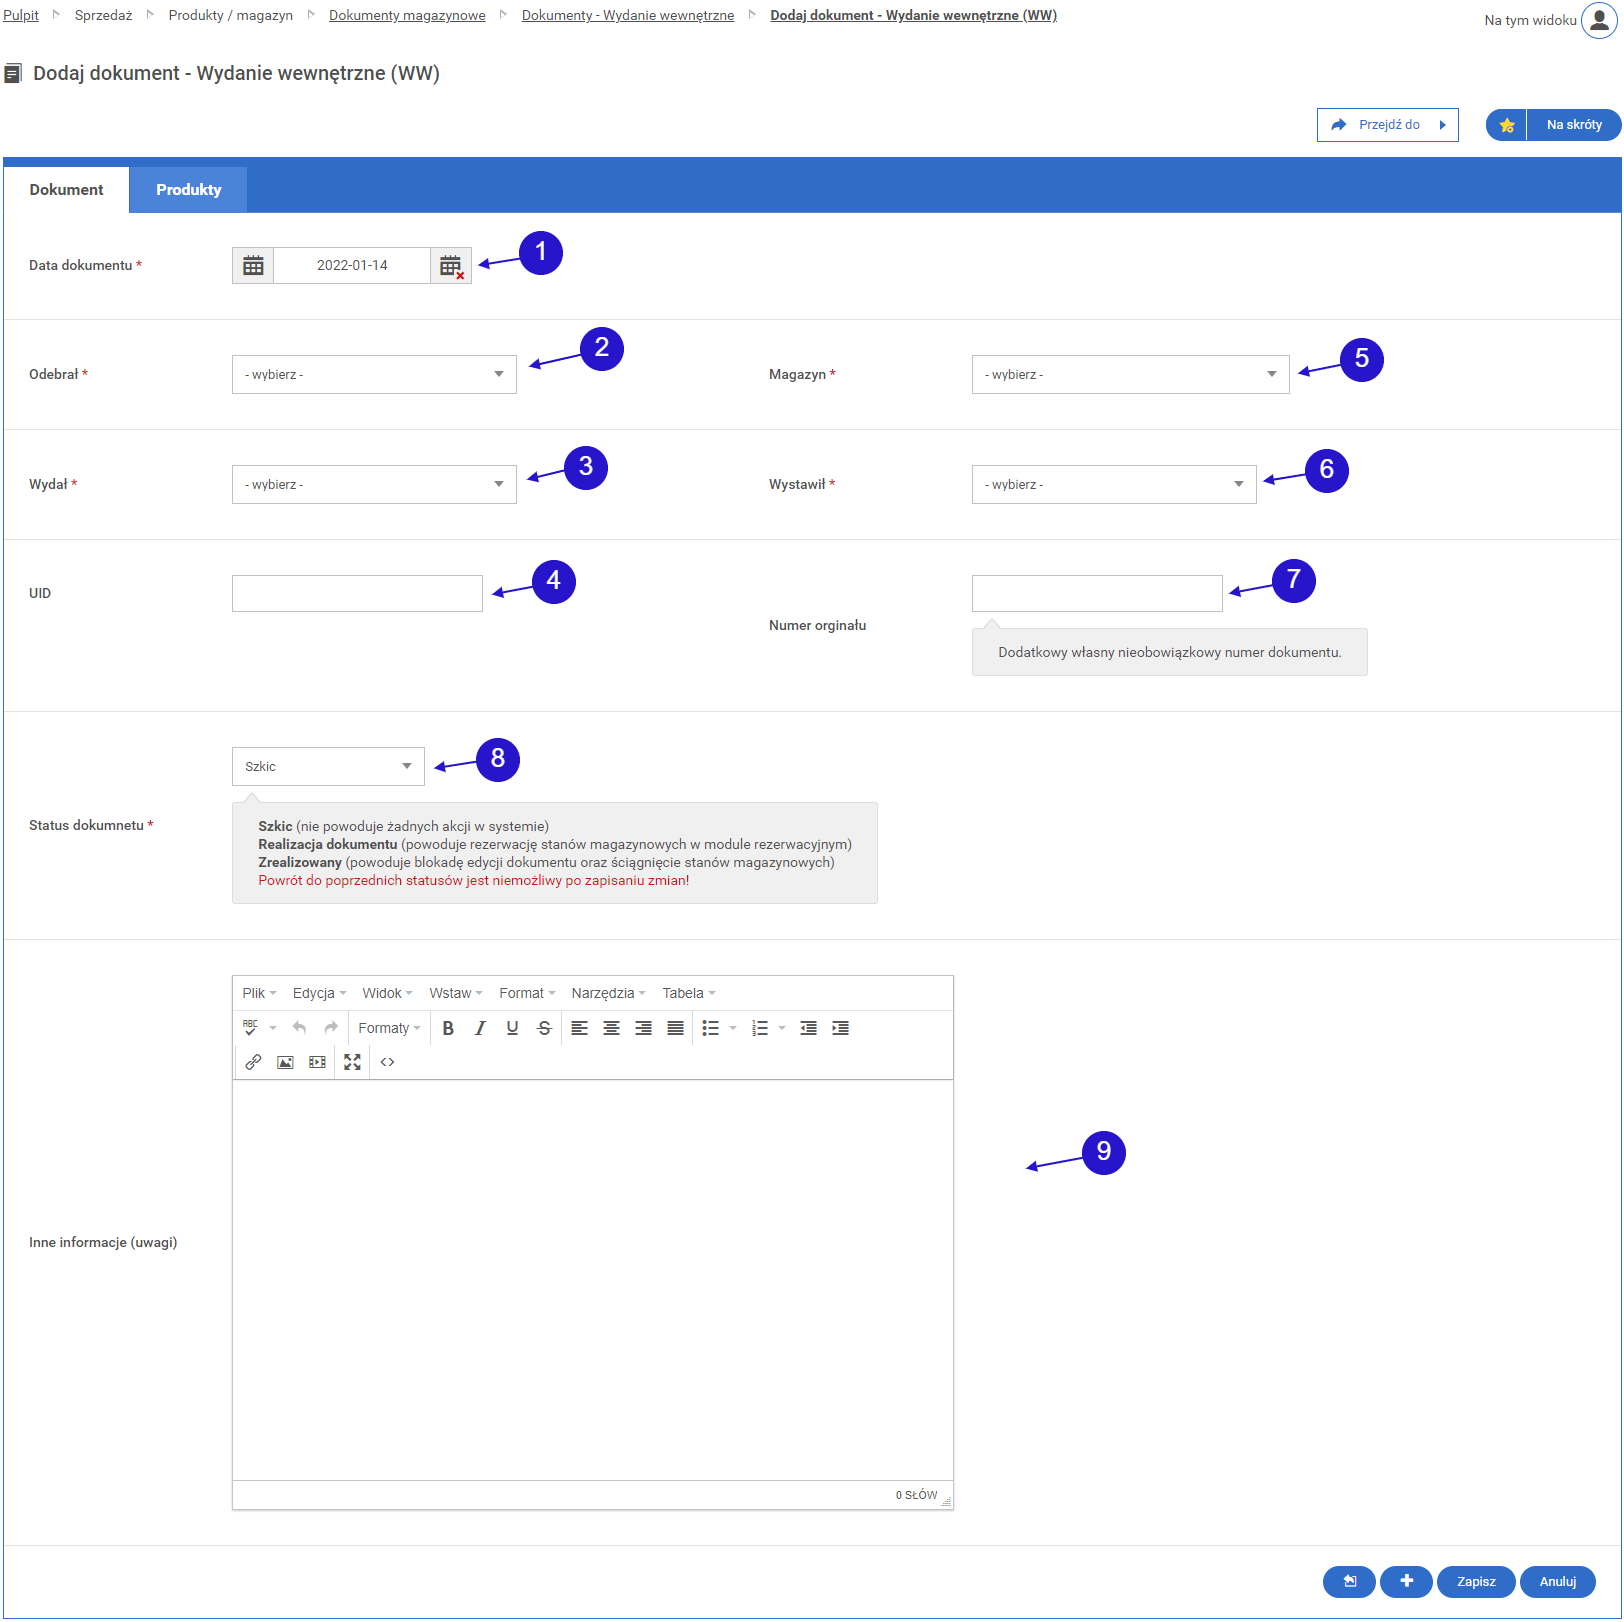
Task: Open the Tabela menu in the editor
Action: (689, 993)
